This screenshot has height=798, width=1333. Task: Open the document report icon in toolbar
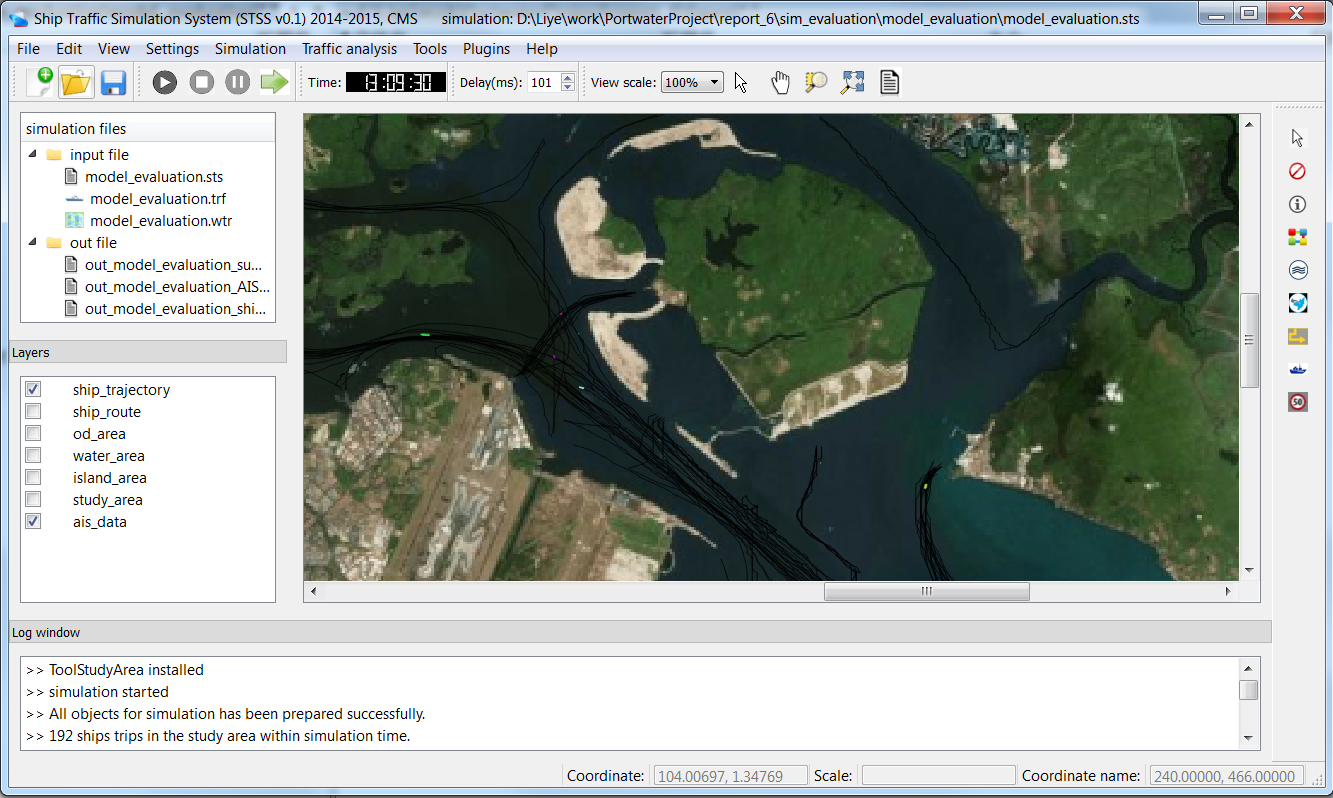coord(889,82)
